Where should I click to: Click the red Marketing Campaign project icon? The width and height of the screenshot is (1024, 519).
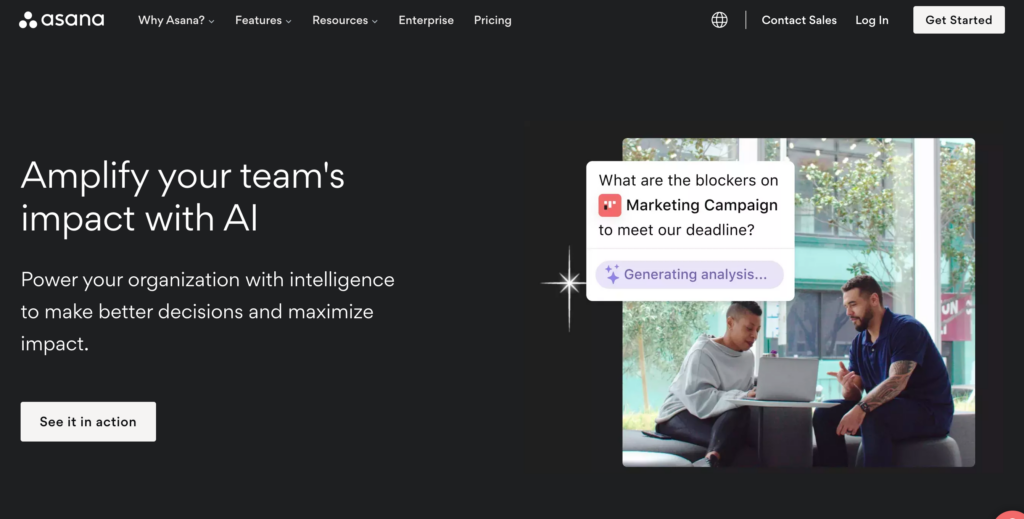click(609, 205)
